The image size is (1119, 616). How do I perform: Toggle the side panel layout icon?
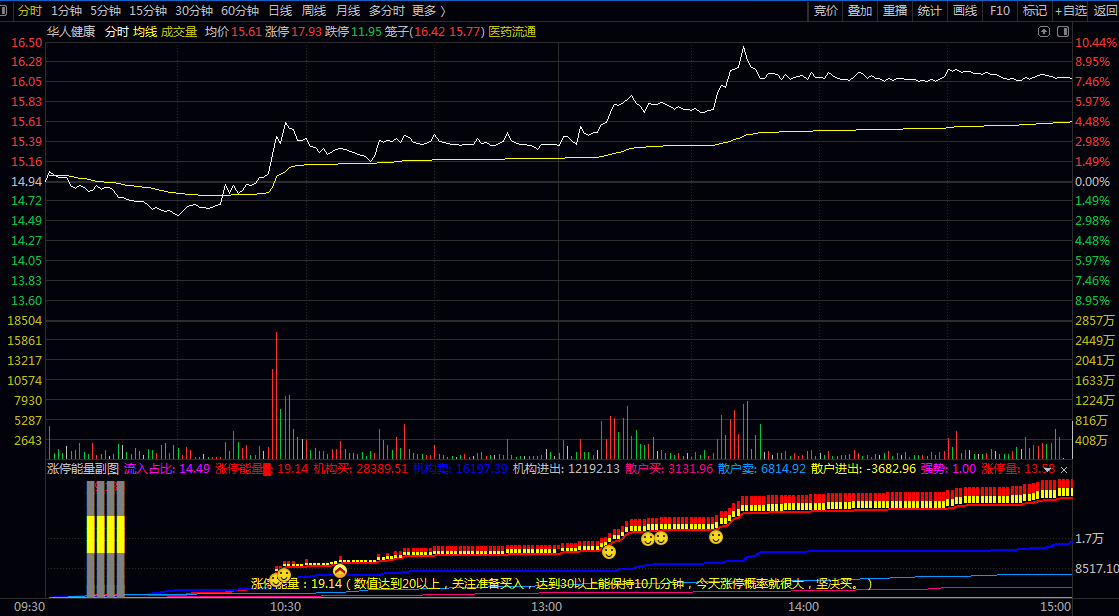1063,31
